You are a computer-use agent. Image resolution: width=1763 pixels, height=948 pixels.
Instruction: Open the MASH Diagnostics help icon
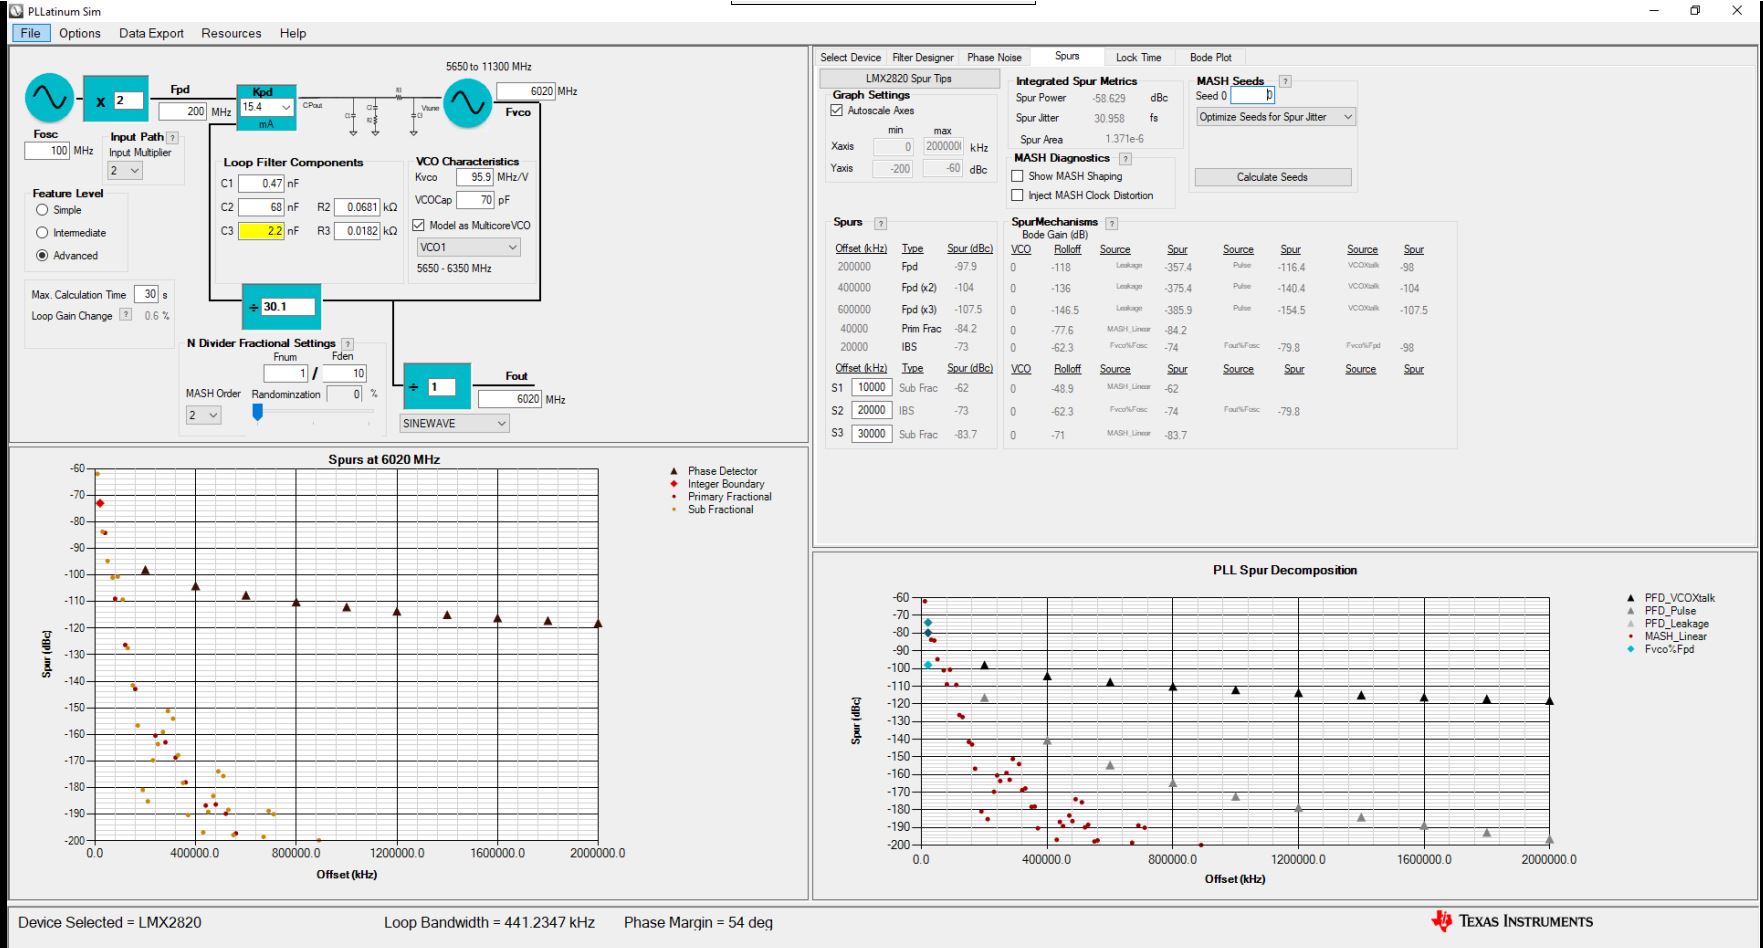(x=1125, y=159)
